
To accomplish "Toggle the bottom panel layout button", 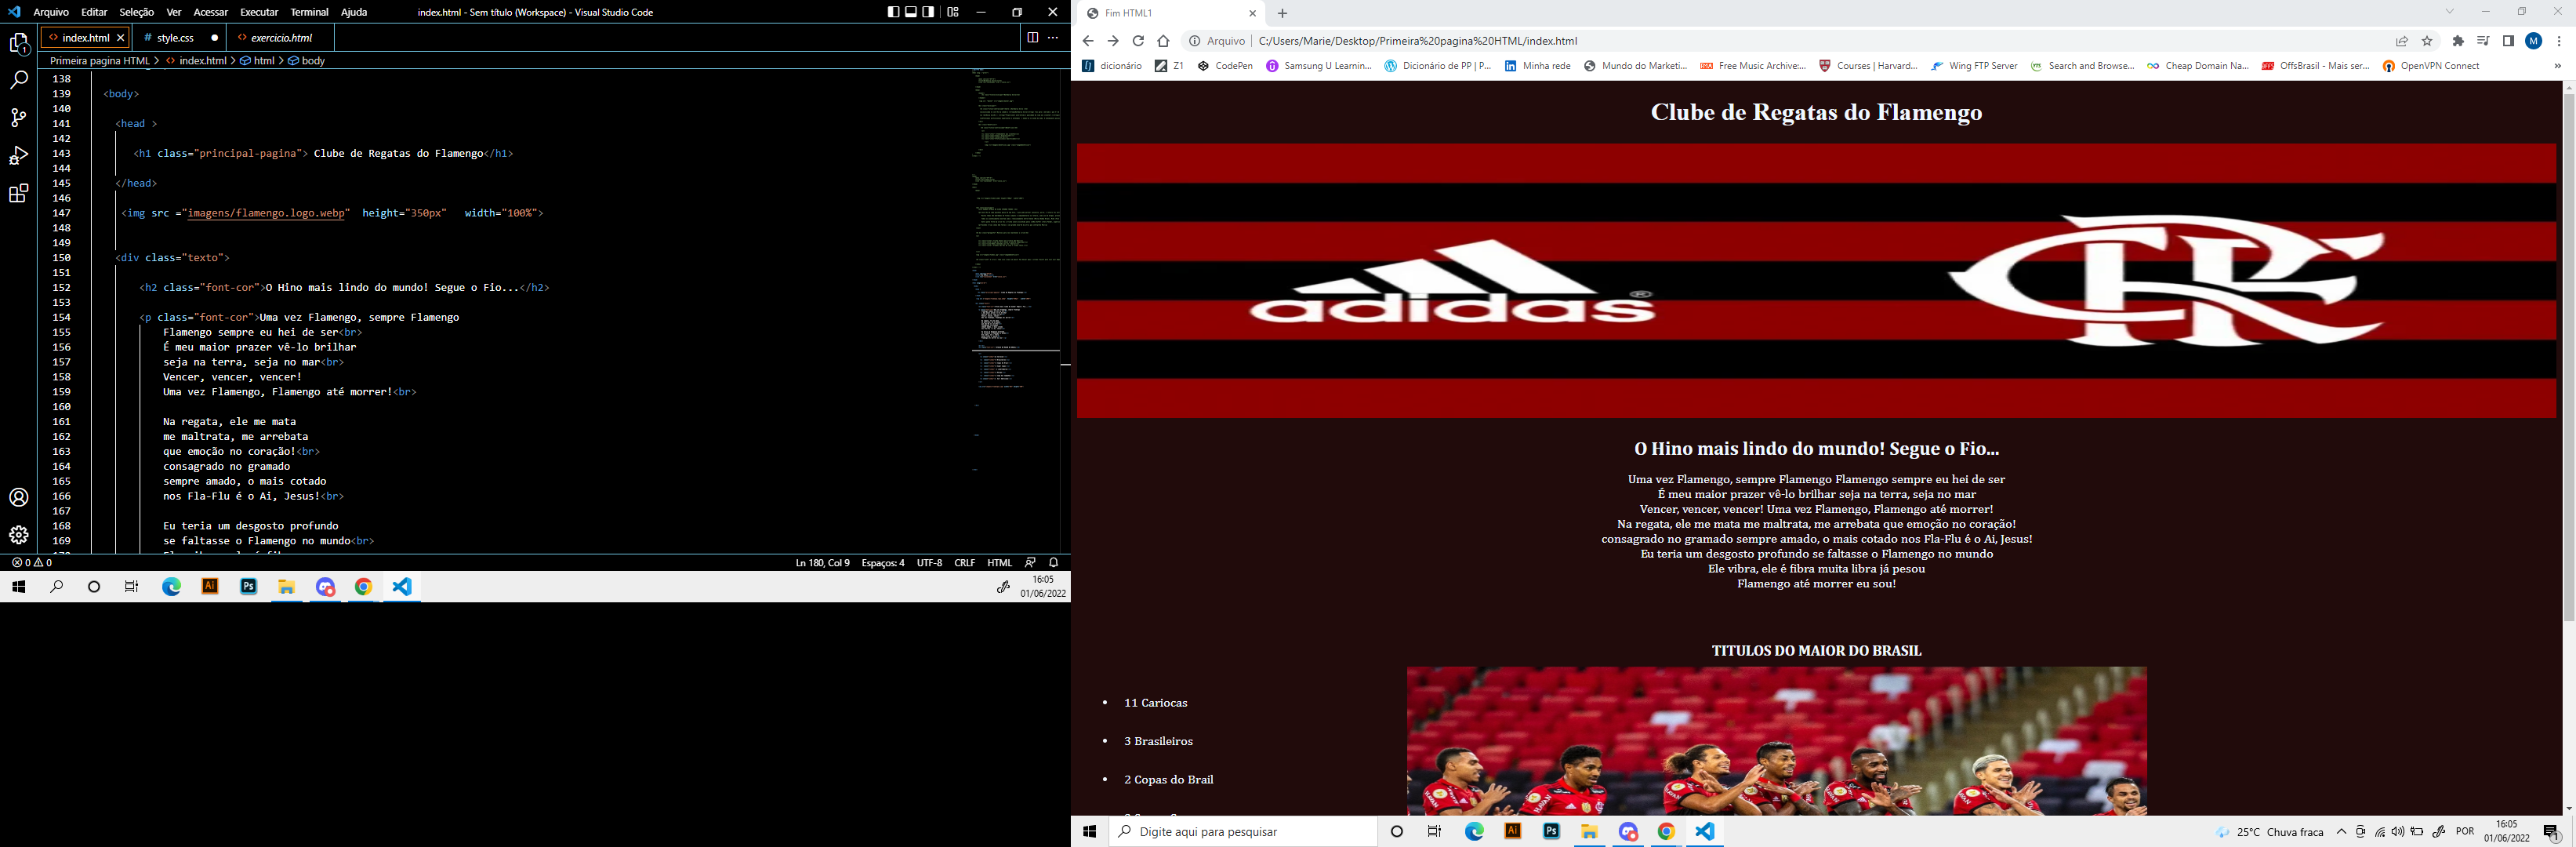I will click(x=911, y=12).
